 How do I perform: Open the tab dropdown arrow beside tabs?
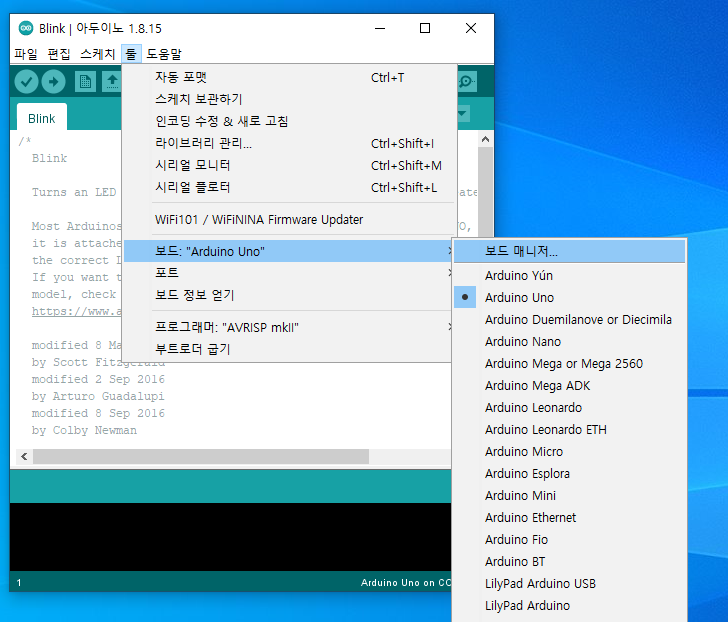pos(463,114)
